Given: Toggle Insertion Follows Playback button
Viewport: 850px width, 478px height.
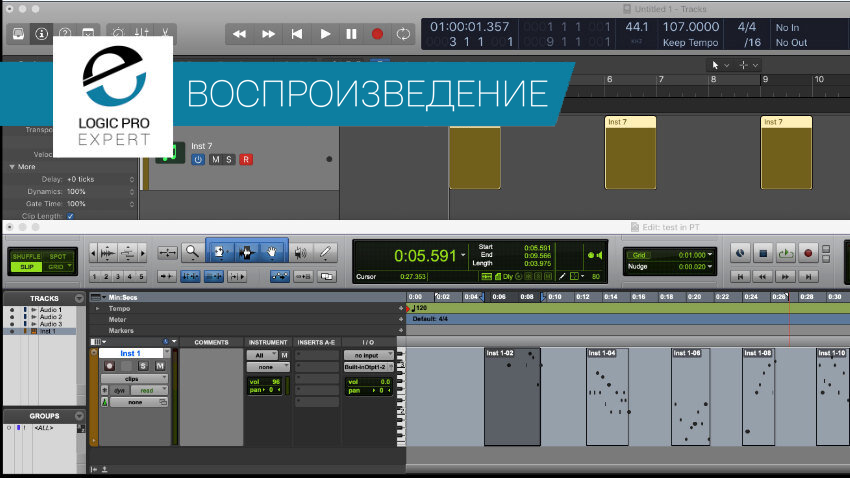Looking at the screenshot, I should (x=237, y=276).
